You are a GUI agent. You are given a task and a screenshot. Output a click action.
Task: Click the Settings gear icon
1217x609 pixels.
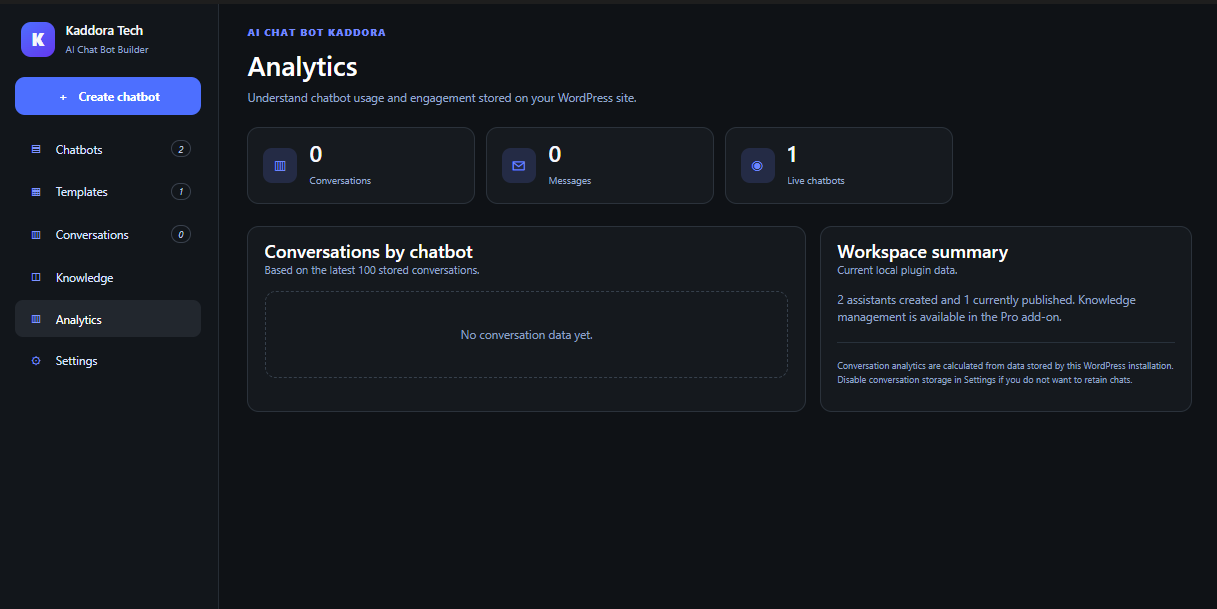coord(36,361)
